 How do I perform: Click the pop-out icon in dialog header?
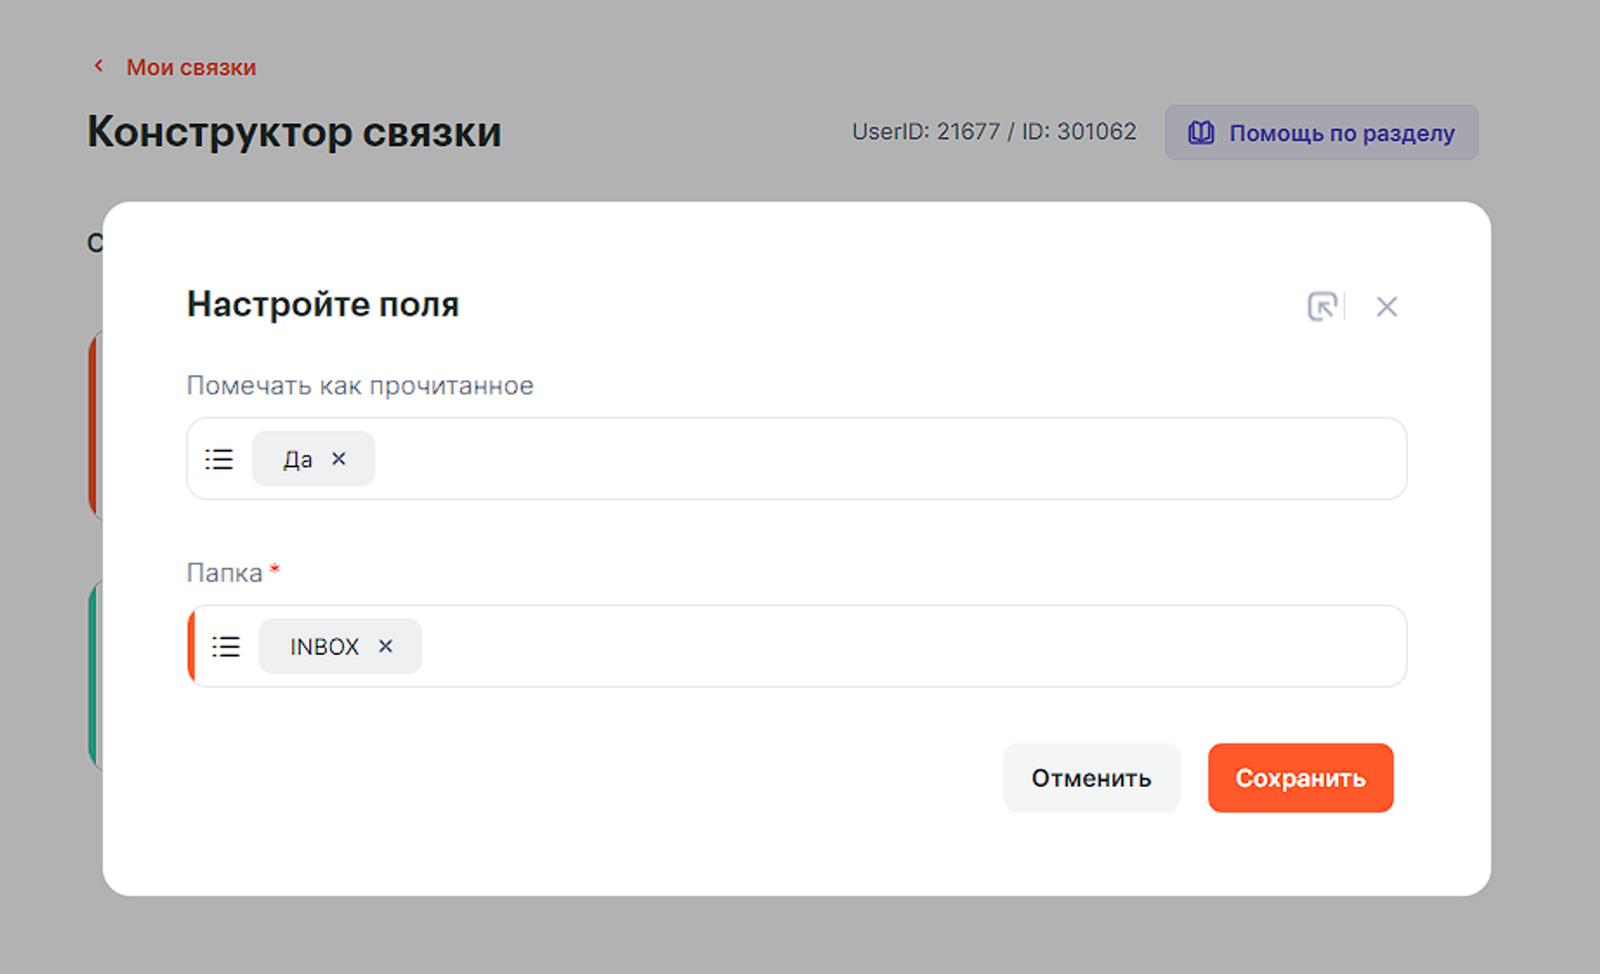pyautogui.click(x=1322, y=306)
